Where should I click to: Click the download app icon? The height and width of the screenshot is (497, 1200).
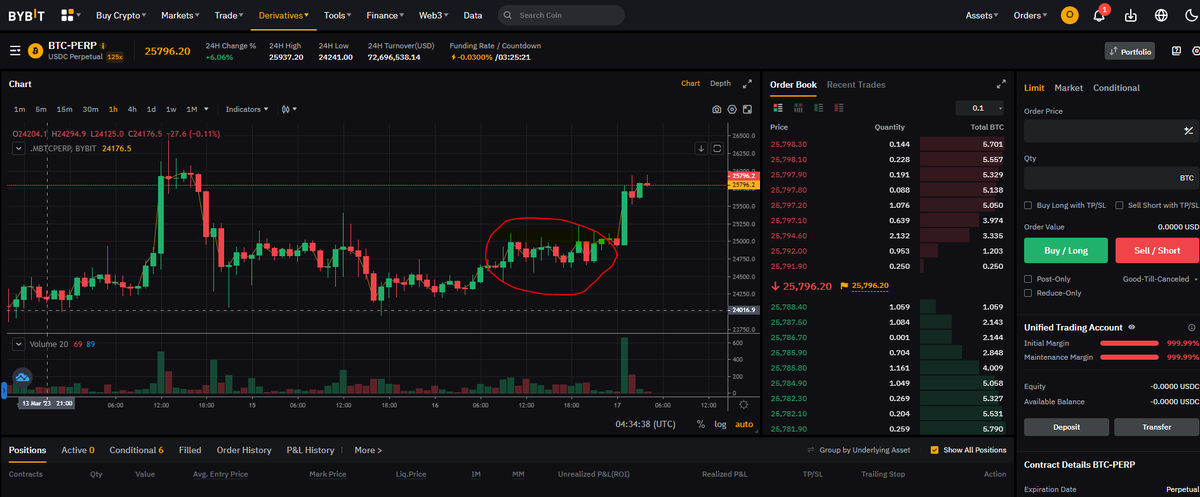[x=1131, y=16]
